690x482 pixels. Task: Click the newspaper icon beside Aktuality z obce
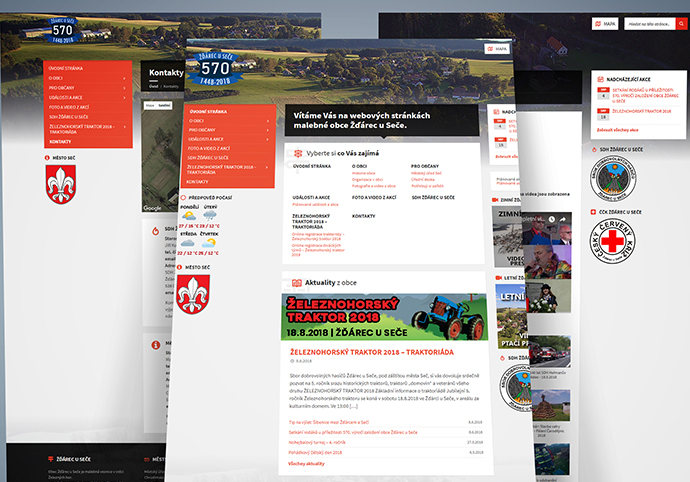[297, 283]
